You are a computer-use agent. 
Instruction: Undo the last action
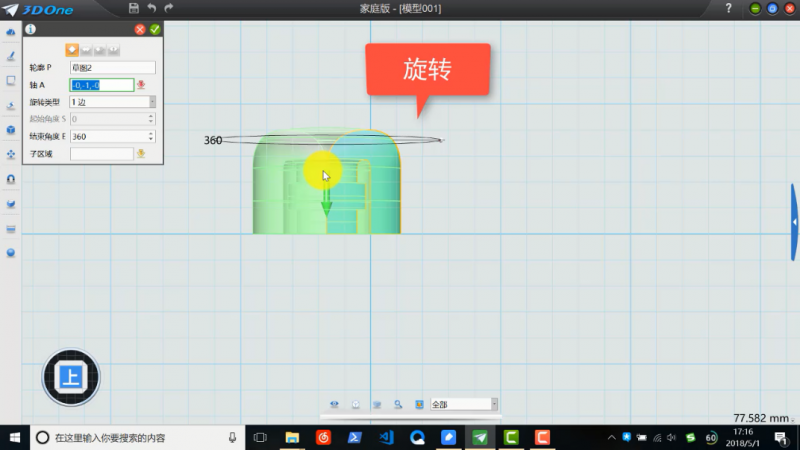152,8
